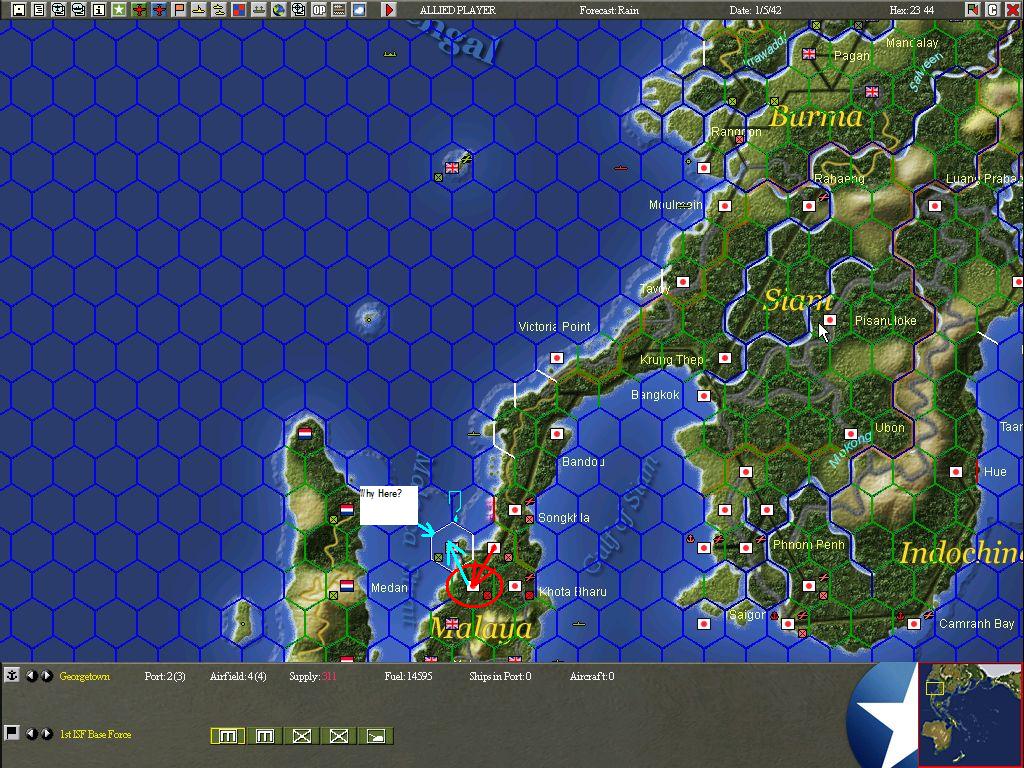This screenshot has width=1024, height=768.
Task: Click the OP operations toolbar icon
Action: (319, 10)
